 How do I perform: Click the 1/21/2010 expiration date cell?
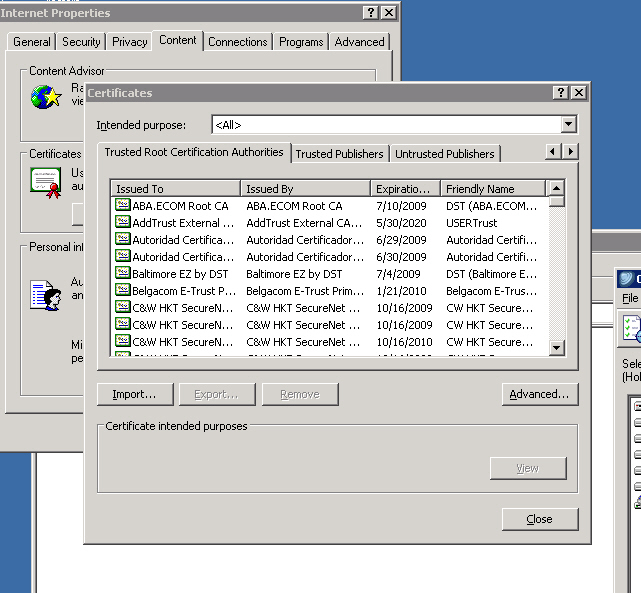tap(401, 291)
